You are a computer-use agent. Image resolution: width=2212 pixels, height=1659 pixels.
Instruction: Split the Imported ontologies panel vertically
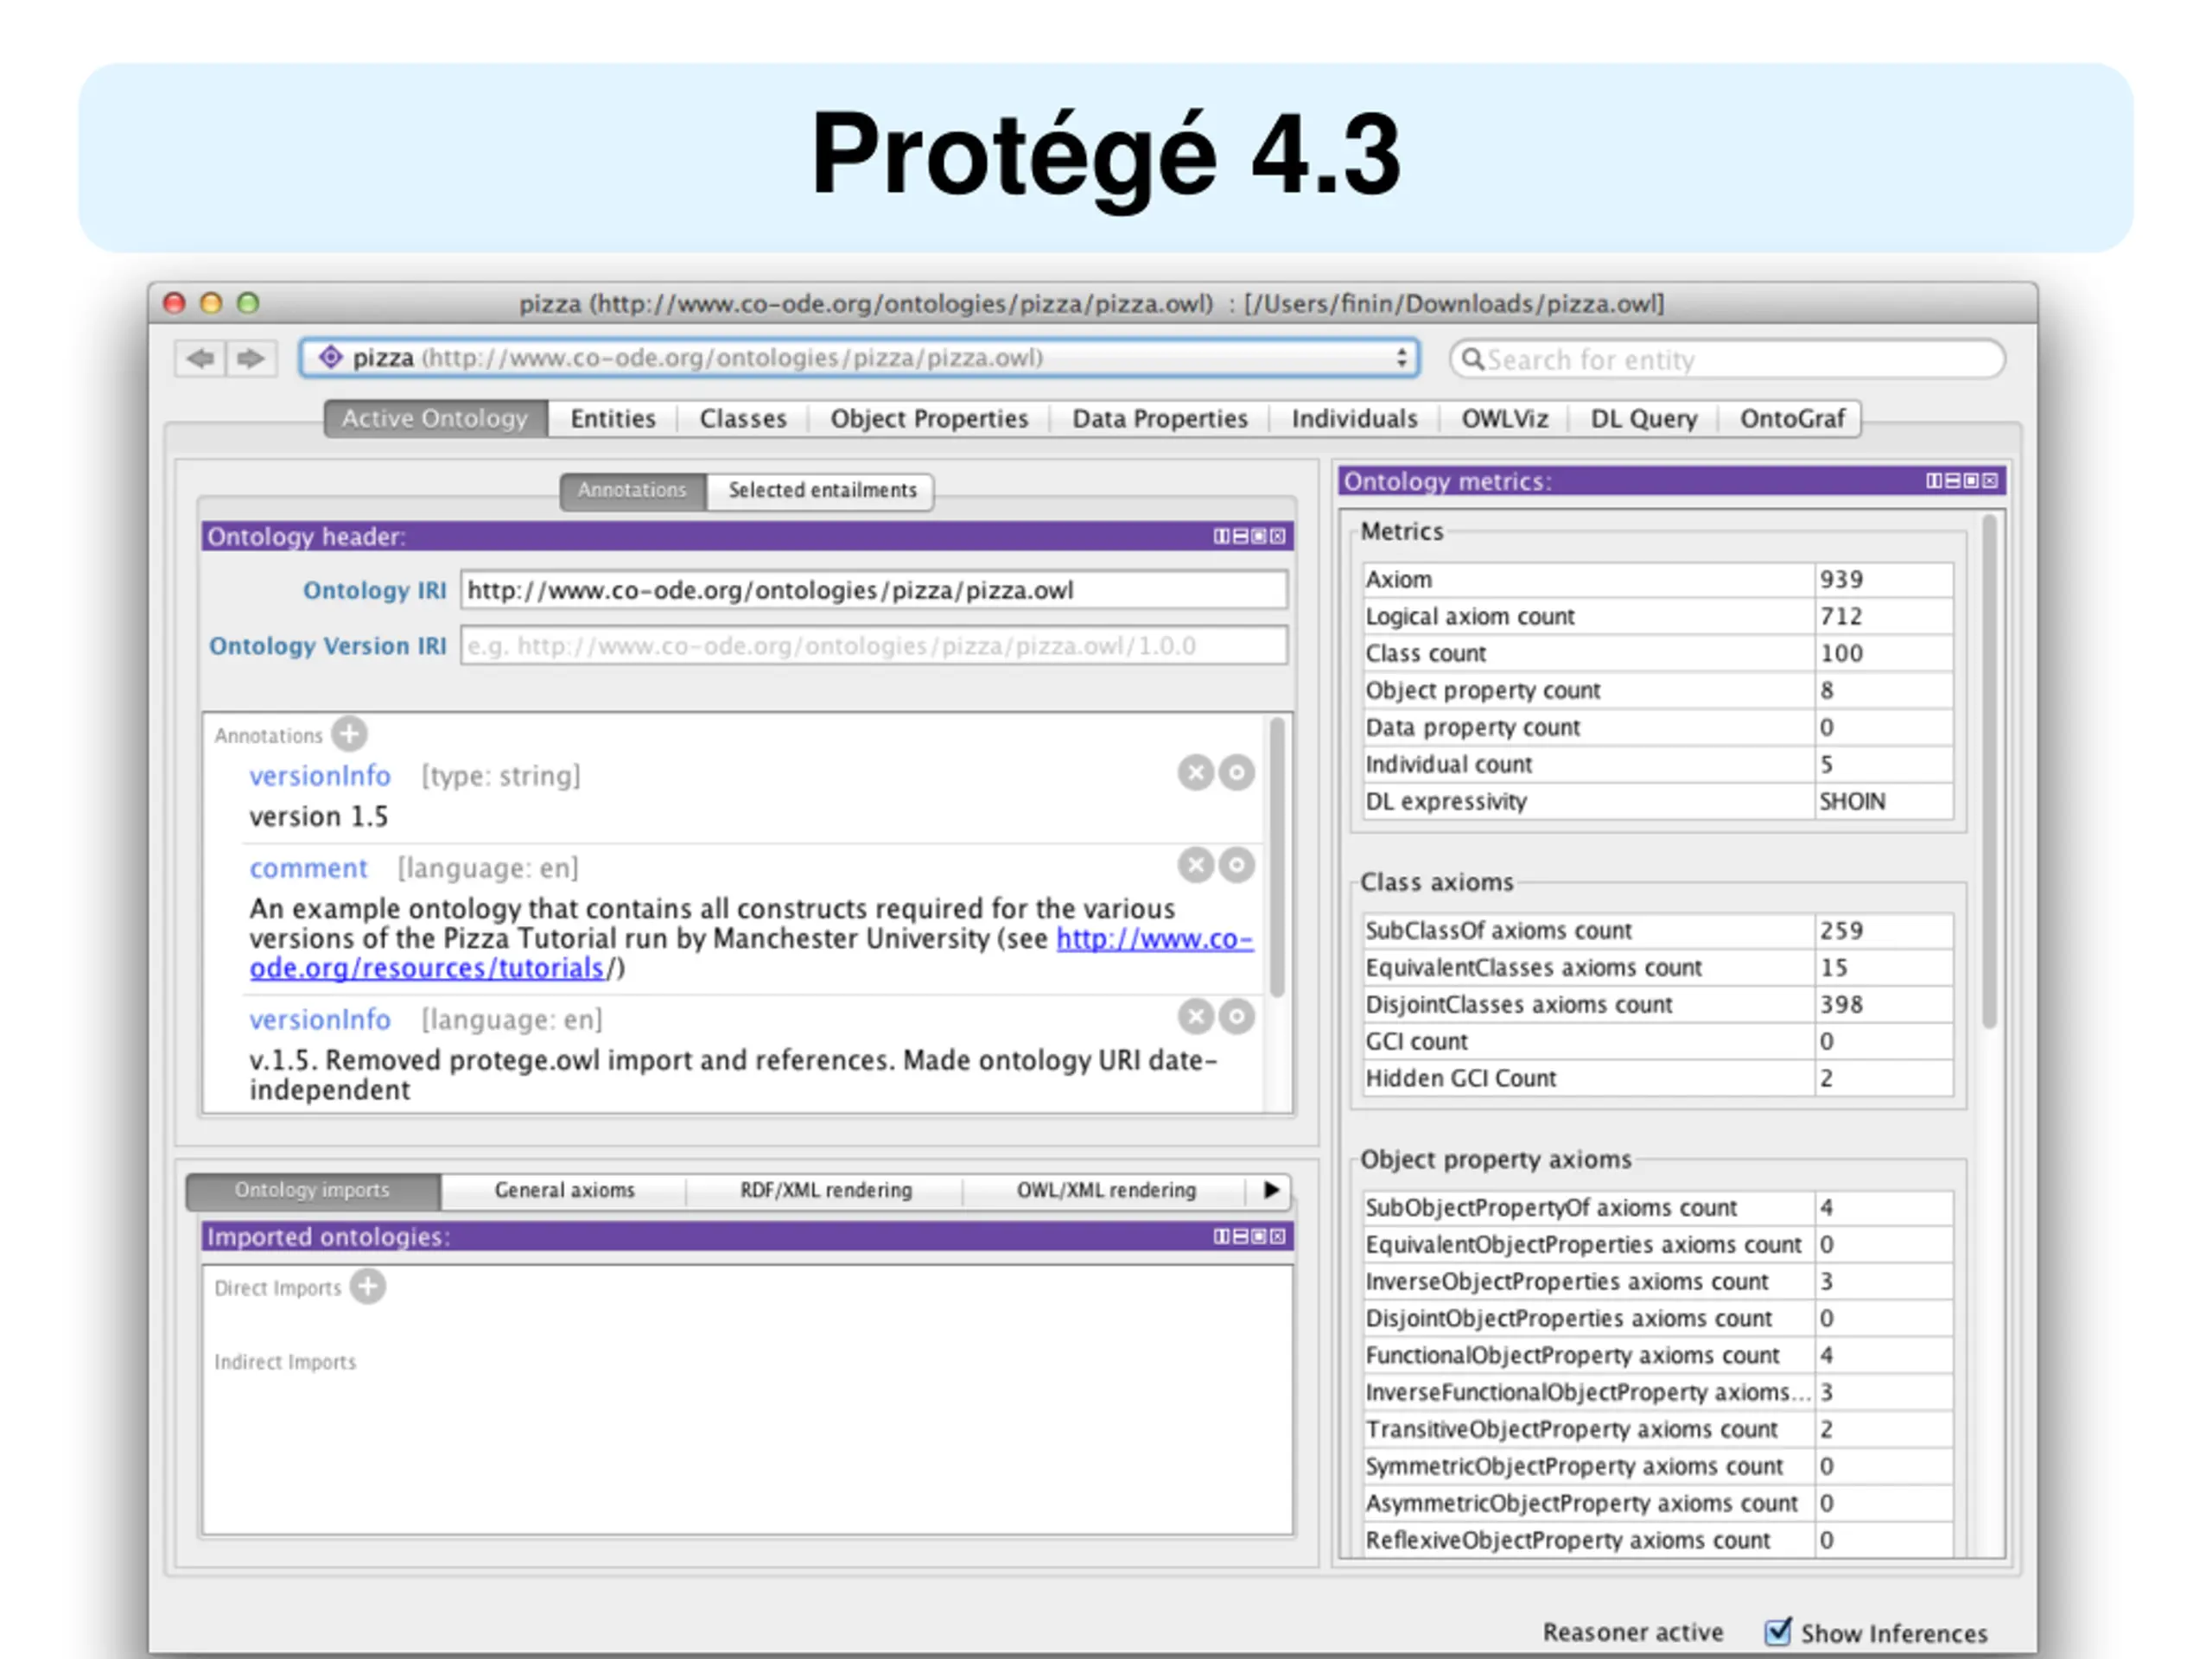click(x=1221, y=1236)
